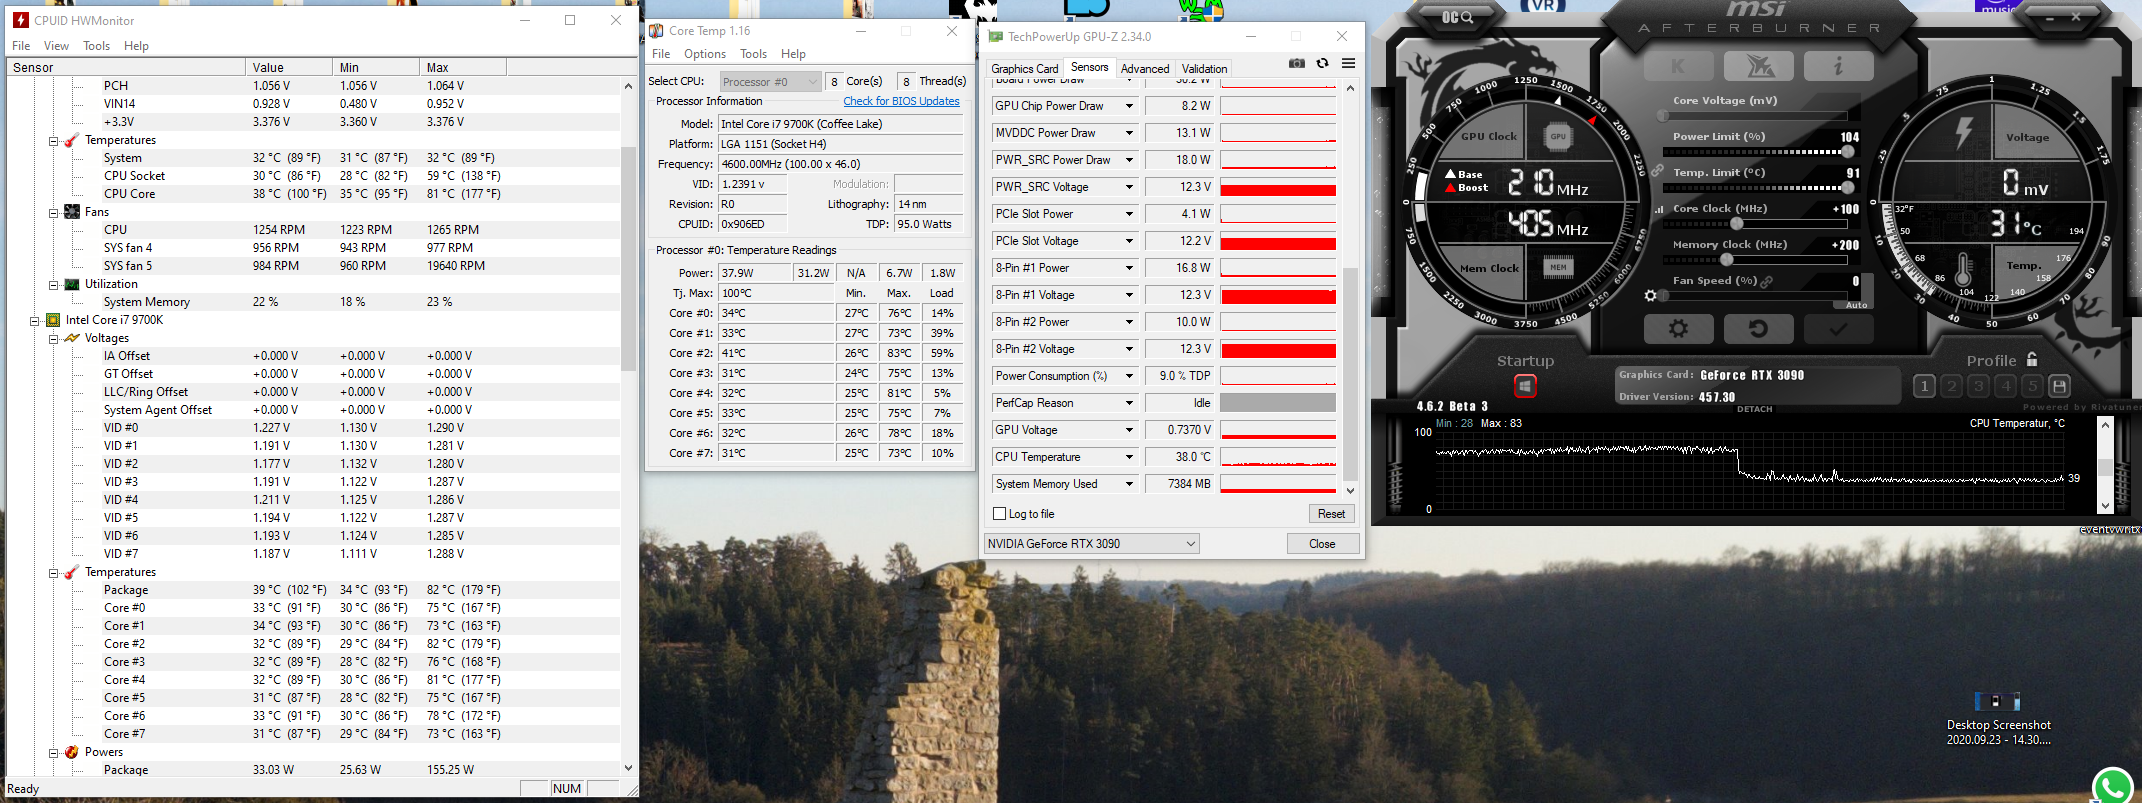Open the Afterburner information button
Viewport: 2142px width, 803px height.
point(1838,67)
